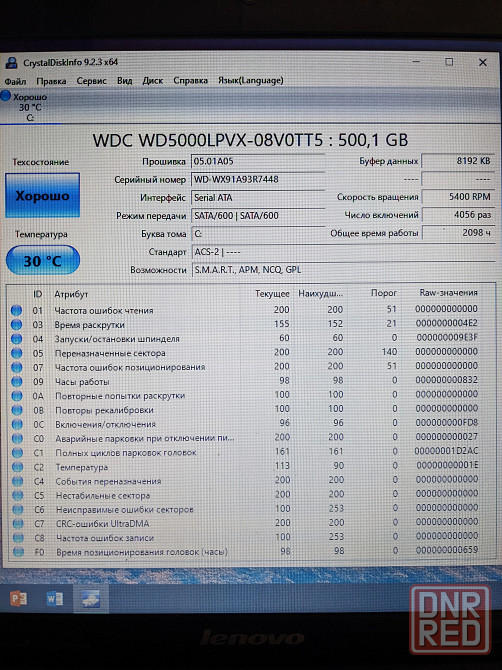Click the Хорошо health status button

42,195
